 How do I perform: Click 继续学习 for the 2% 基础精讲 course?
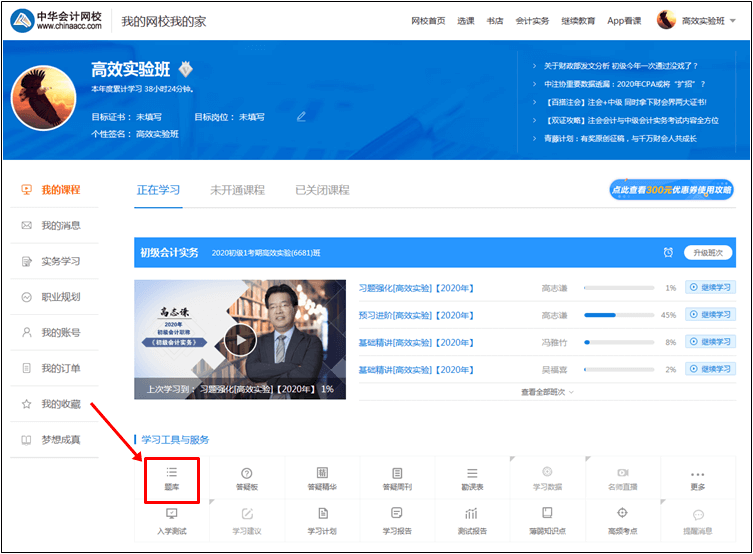pos(710,369)
